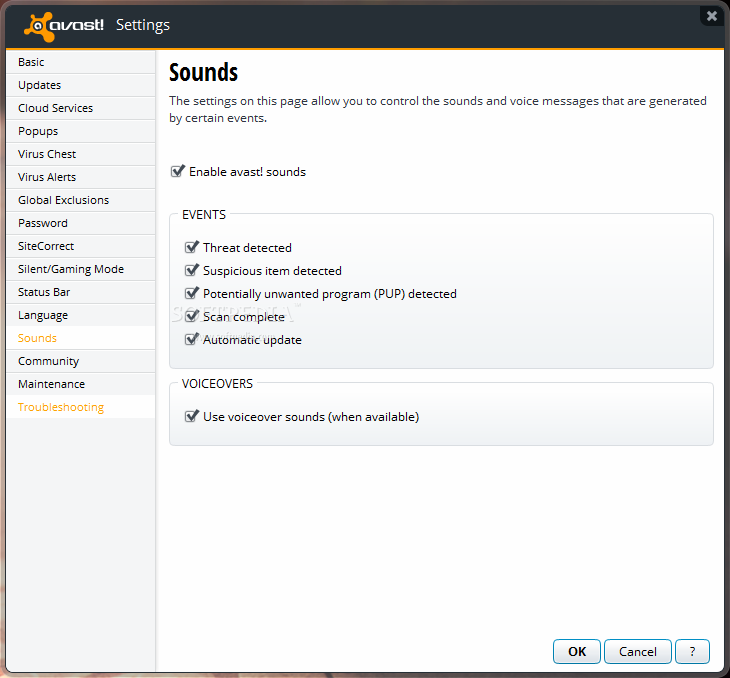Select SiteCorrect in sidebar
The height and width of the screenshot is (678, 730).
point(81,246)
